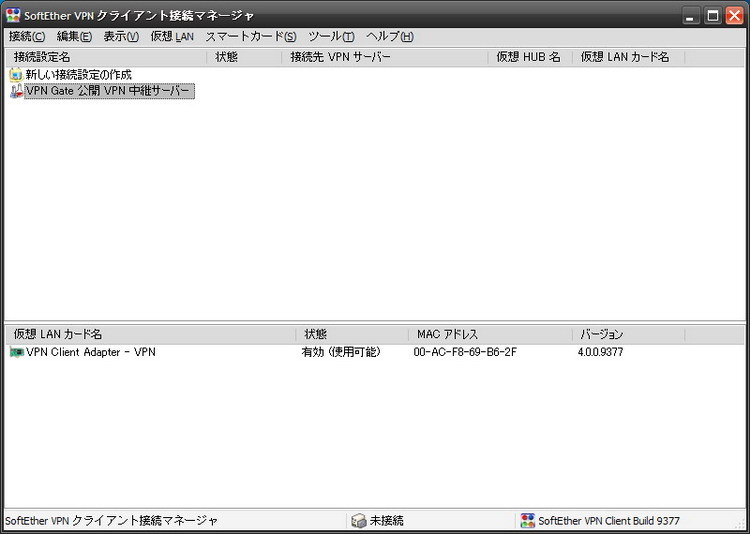Viewport: 750px width, 534px height.
Task: Click status bar text SoftEther VPN クライアント接続マネージャ
Action: [111, 521]
